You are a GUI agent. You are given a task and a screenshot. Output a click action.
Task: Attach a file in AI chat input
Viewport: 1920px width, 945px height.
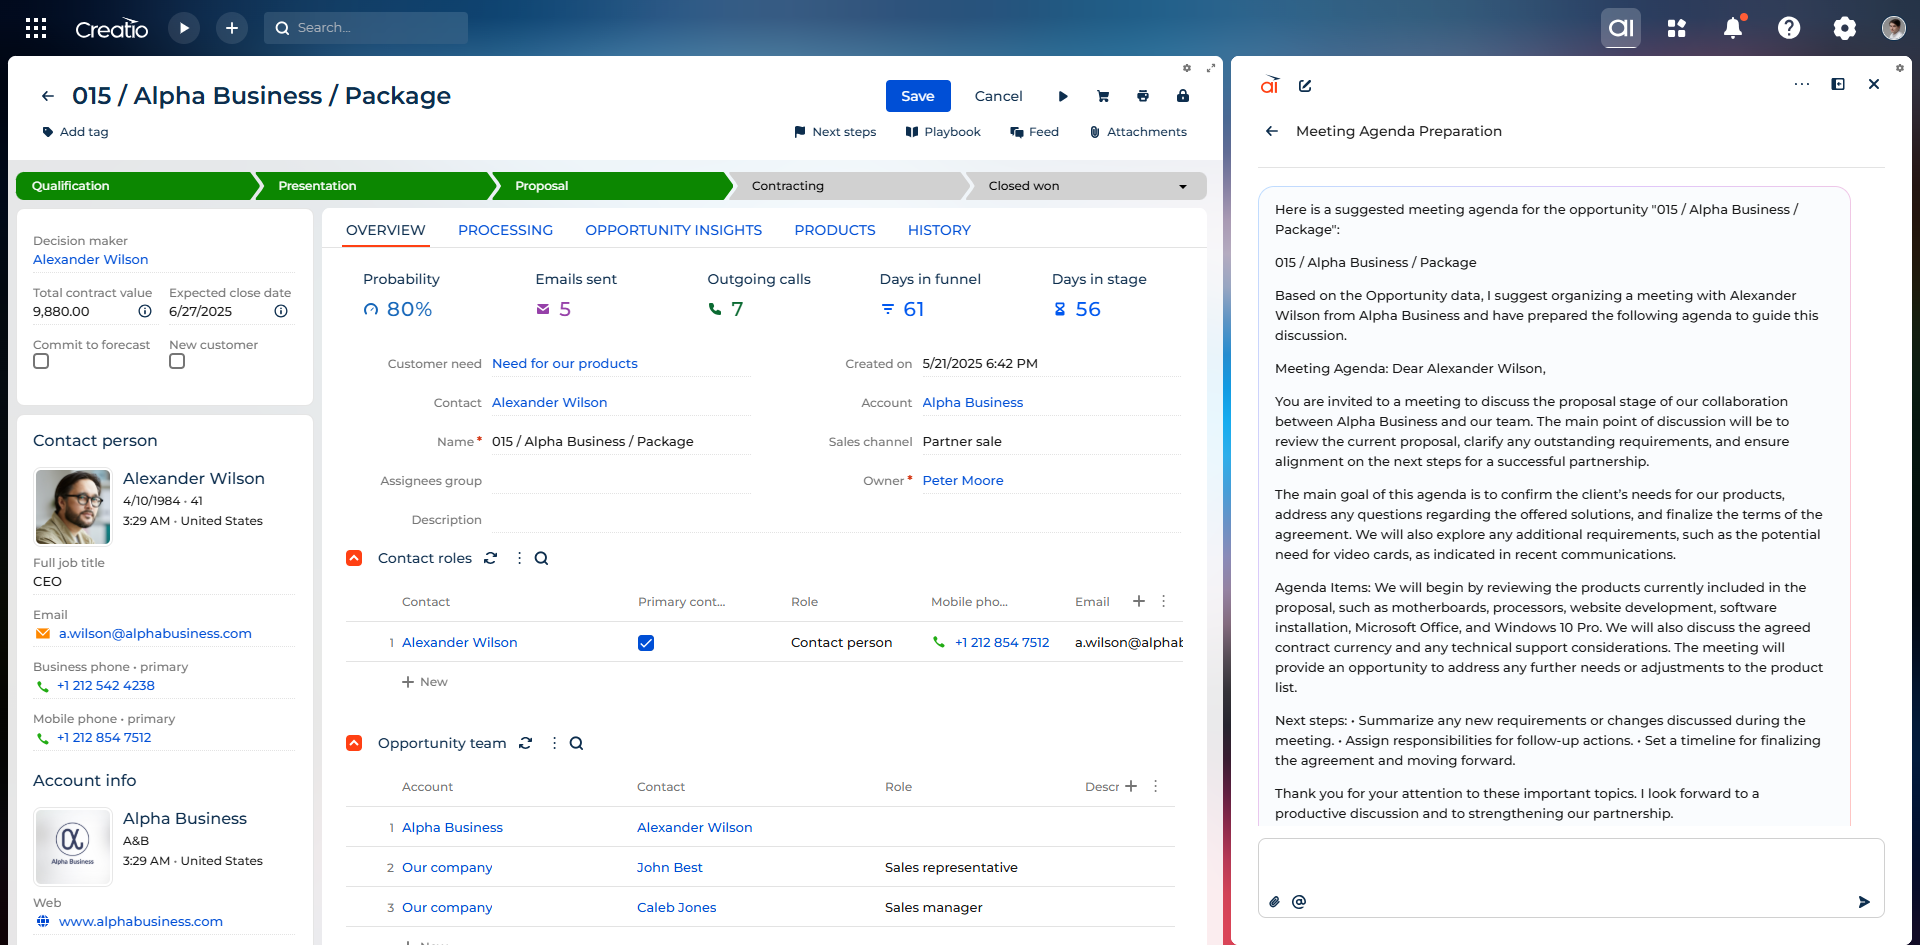coord(1274,902)
